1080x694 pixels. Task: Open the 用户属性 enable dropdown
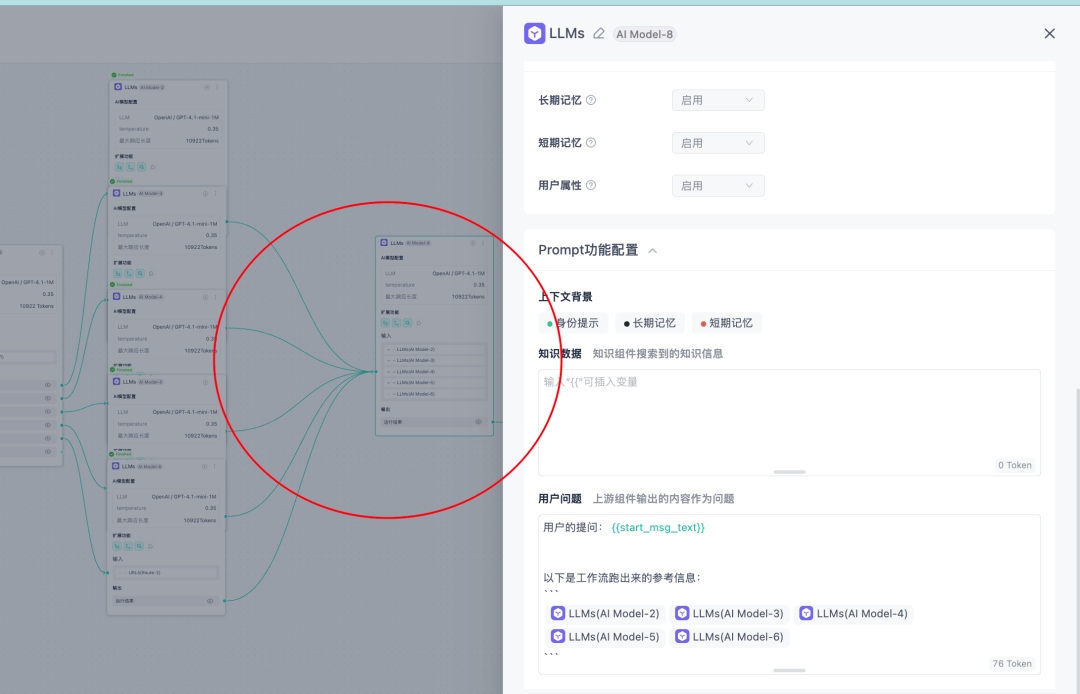coord(718,185)
